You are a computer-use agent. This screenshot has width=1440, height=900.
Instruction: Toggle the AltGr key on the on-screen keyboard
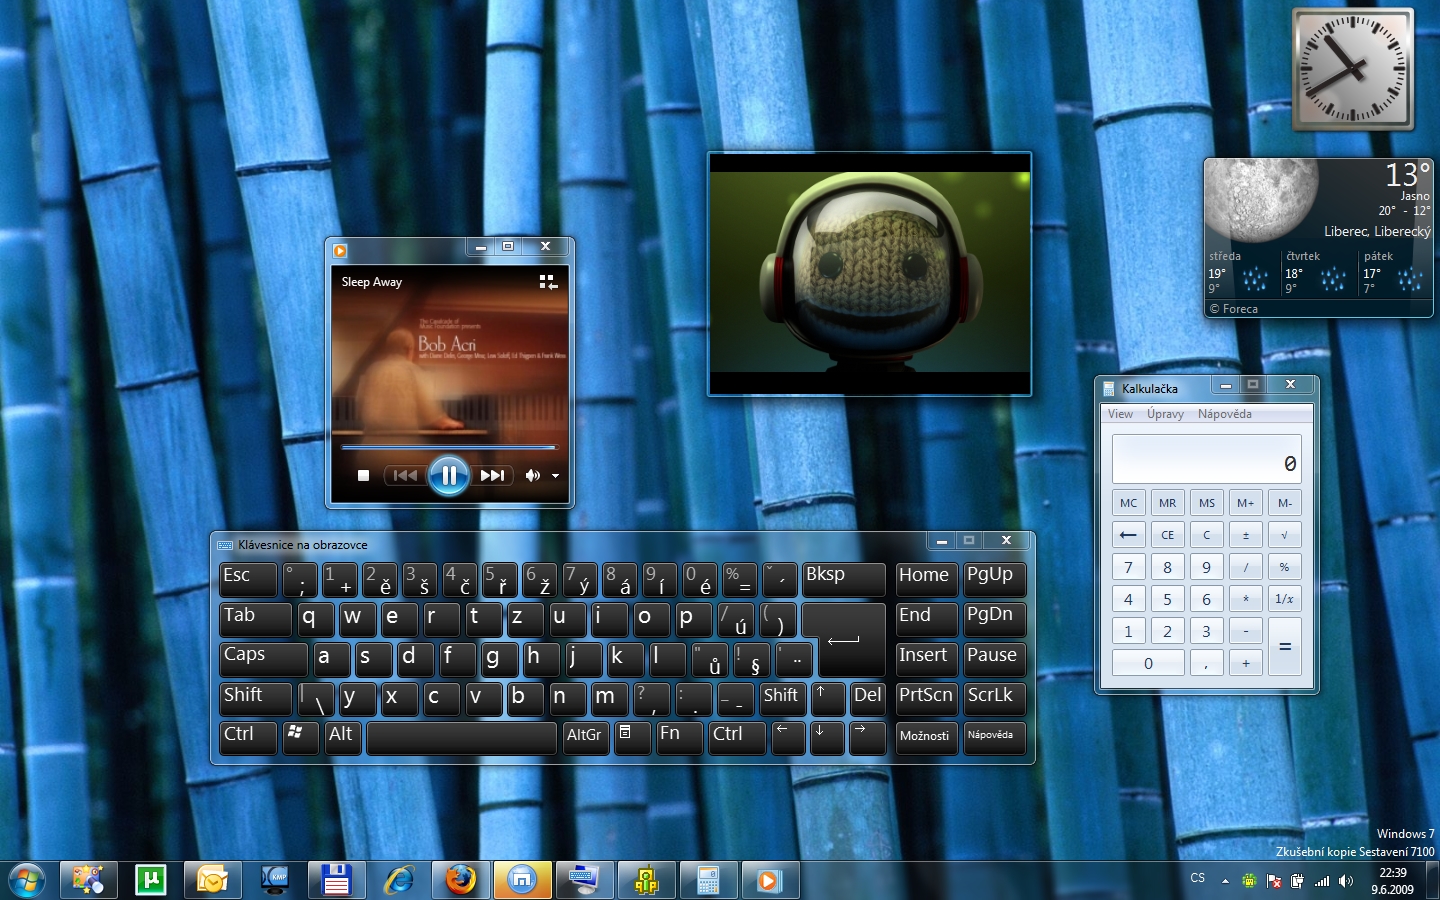[586, 737]
